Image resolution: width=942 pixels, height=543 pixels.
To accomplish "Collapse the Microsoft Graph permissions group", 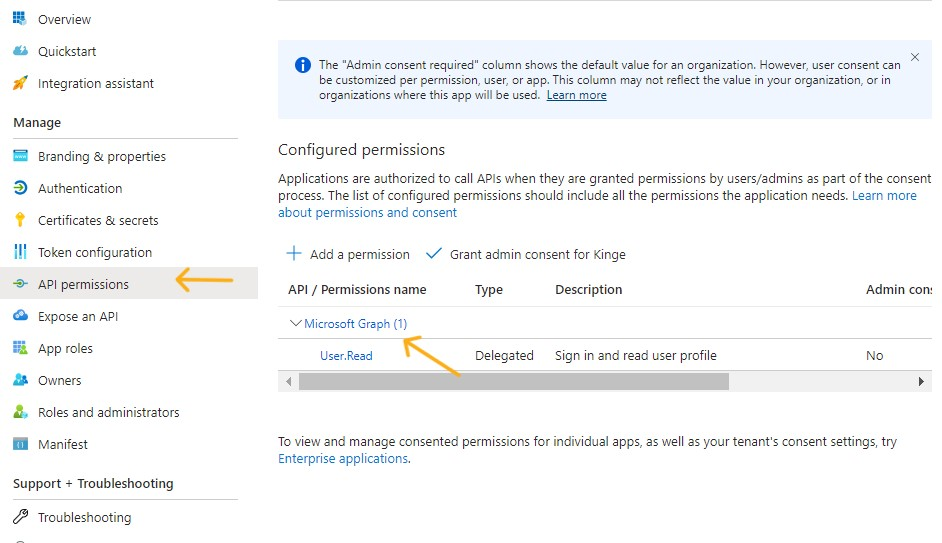I will click(x=295, y=324).
